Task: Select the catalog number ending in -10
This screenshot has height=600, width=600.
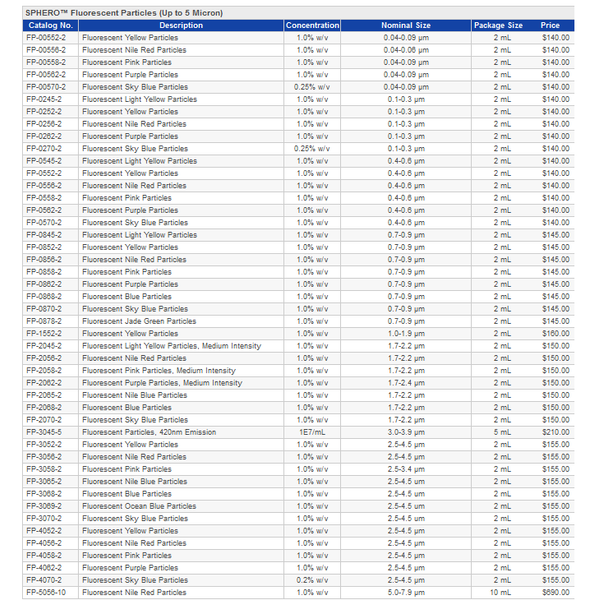Action: [x=46, y=592]
